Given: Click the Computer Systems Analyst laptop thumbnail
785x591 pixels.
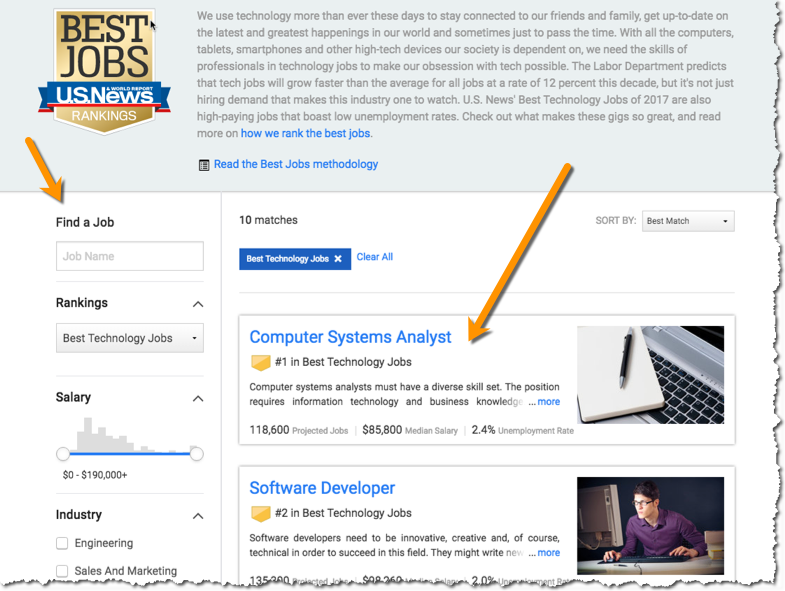Looking at the screenshot, I should [x=650, y=375].
